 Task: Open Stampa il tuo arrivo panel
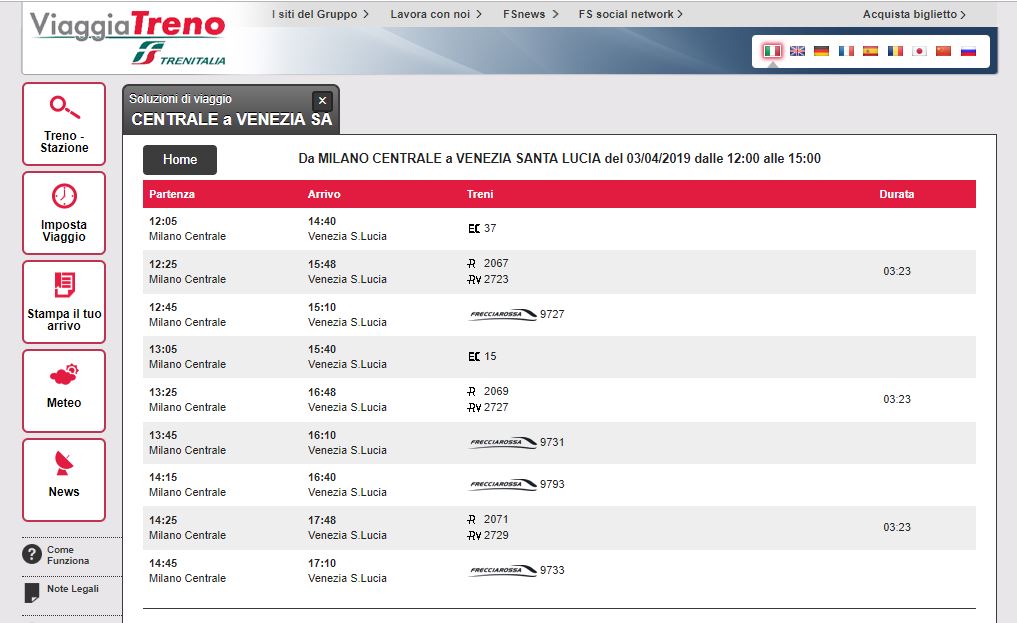click(64, 302)
